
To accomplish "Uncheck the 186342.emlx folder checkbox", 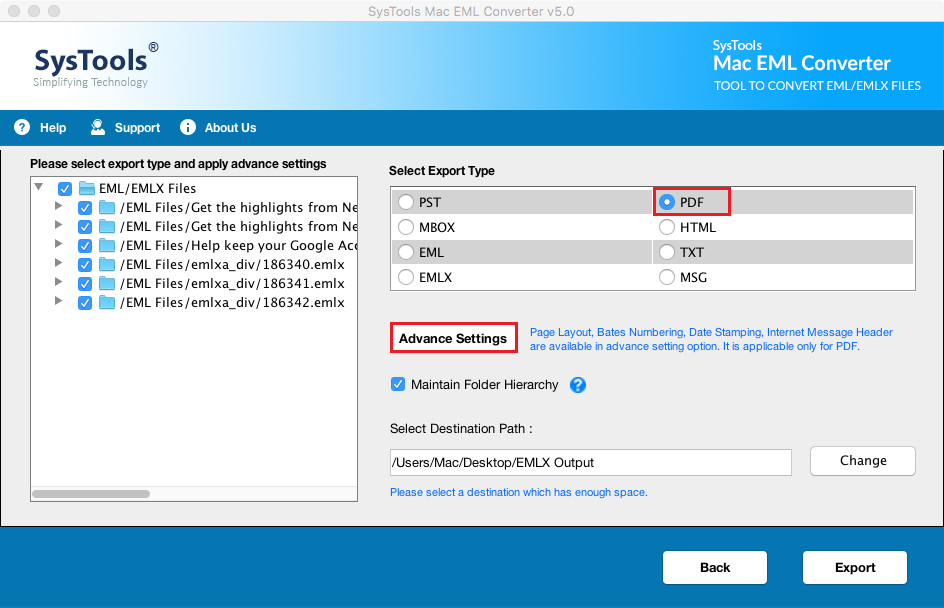I will click(85, 303).
